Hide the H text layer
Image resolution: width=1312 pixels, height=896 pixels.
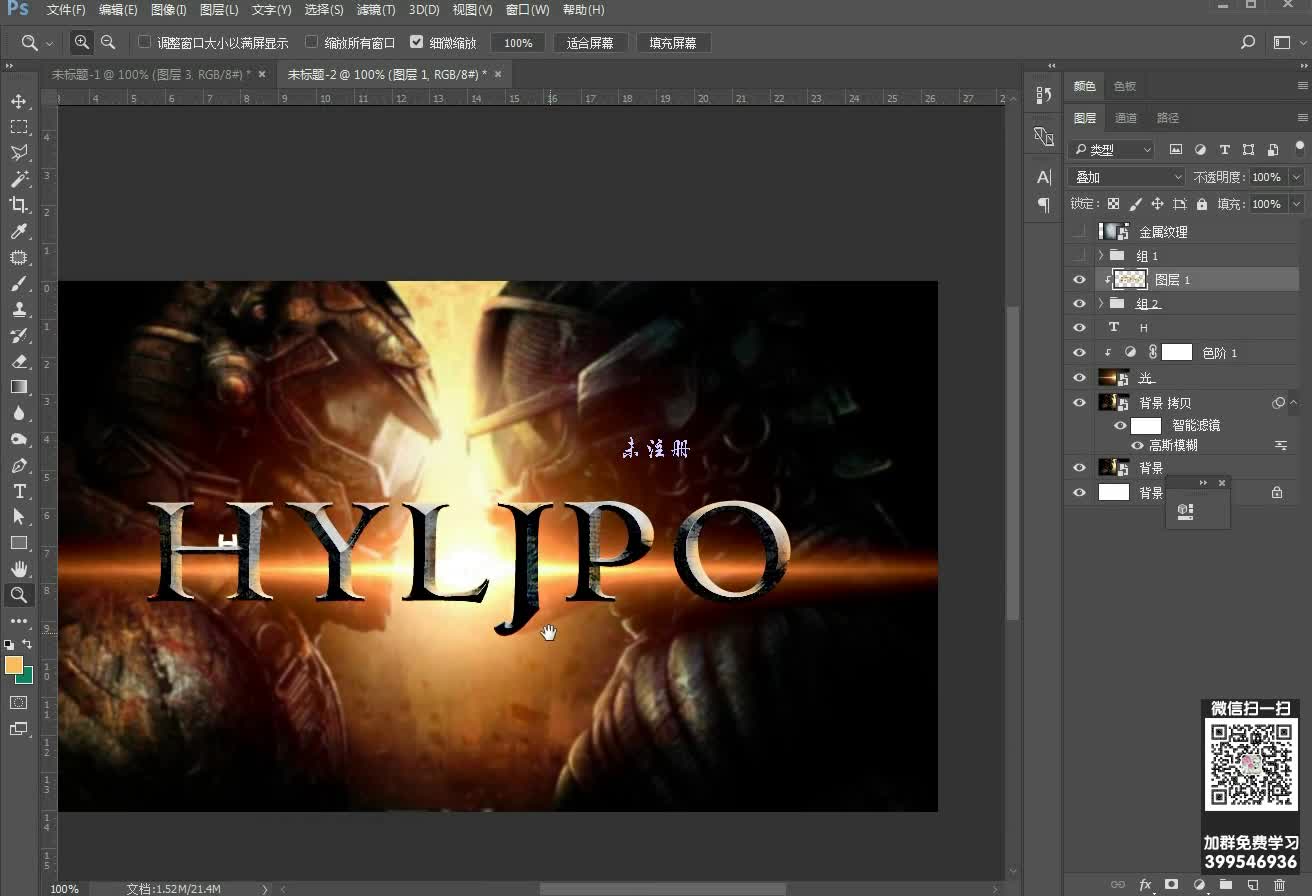[x=1079, y=328]
